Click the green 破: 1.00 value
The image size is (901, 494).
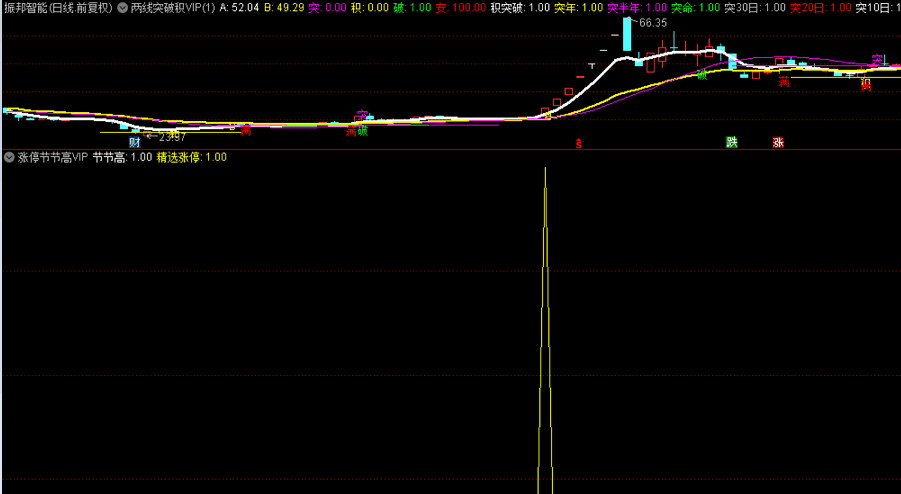coord(413,7)
